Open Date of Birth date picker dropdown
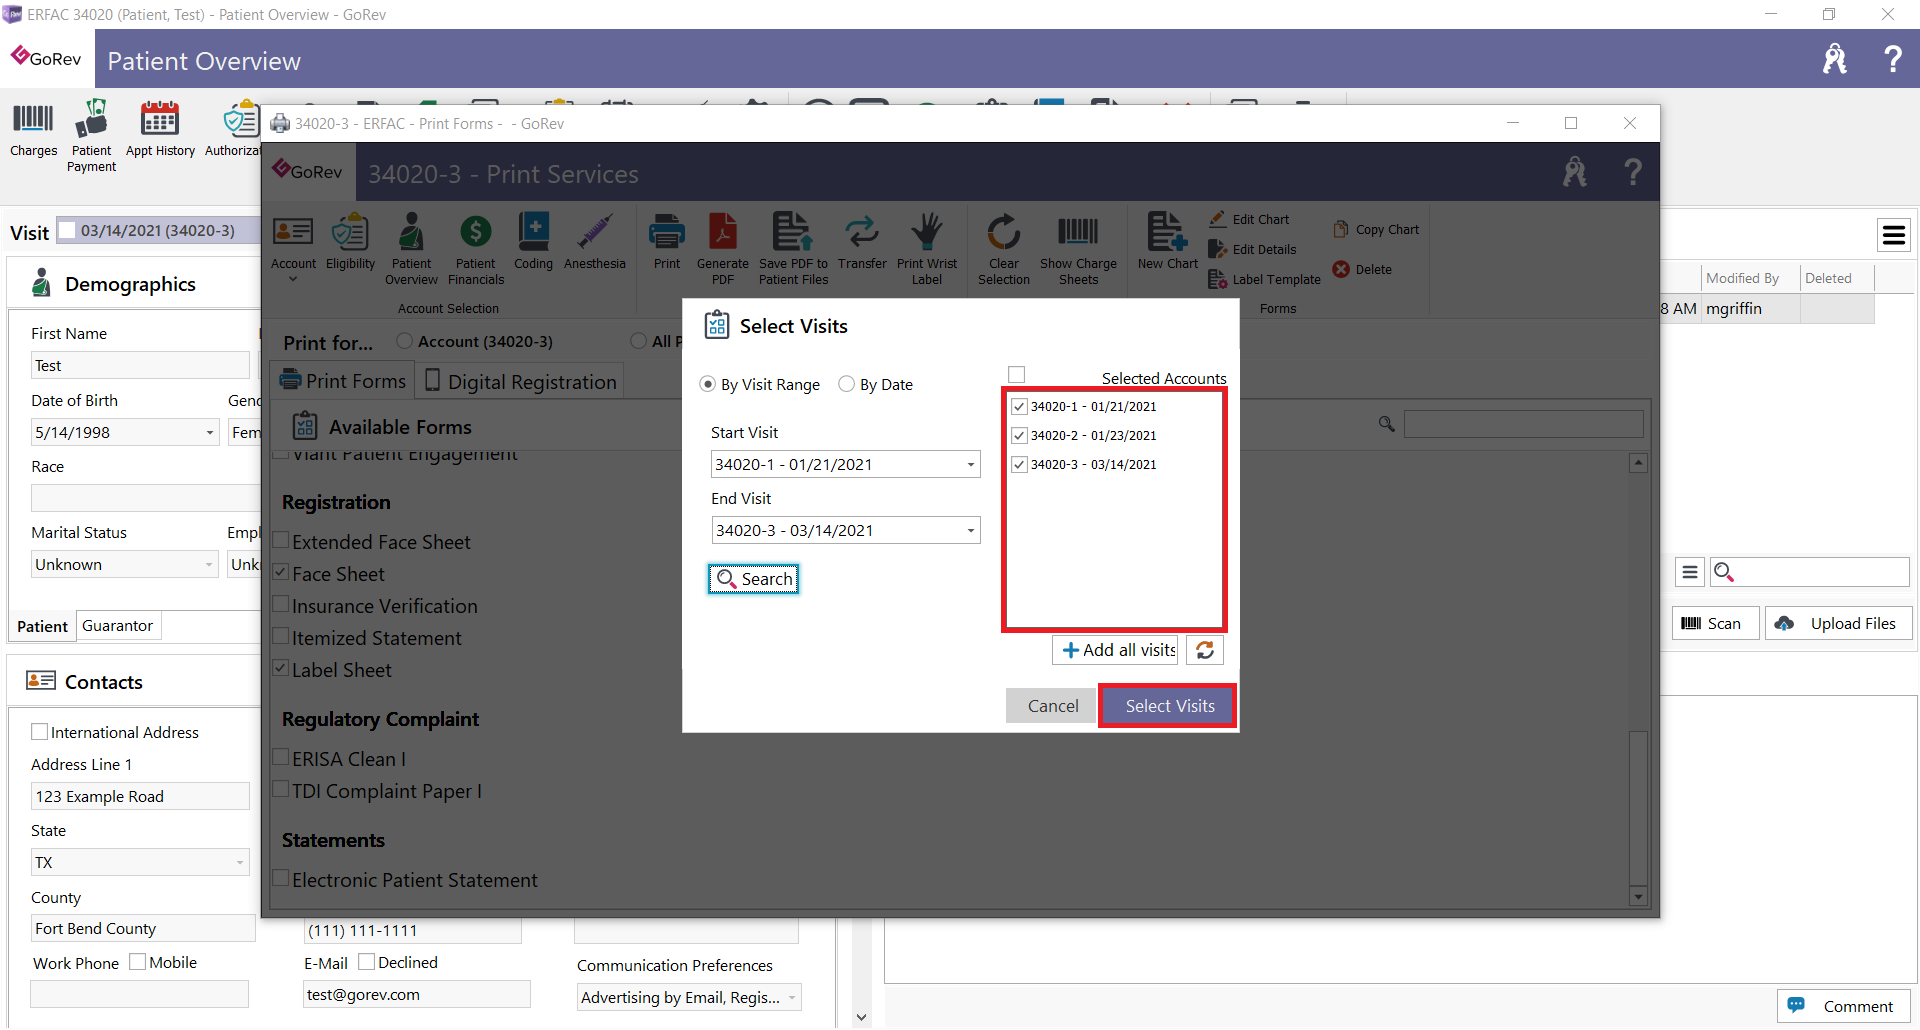1920x1030 pixels. coord(209,433)
